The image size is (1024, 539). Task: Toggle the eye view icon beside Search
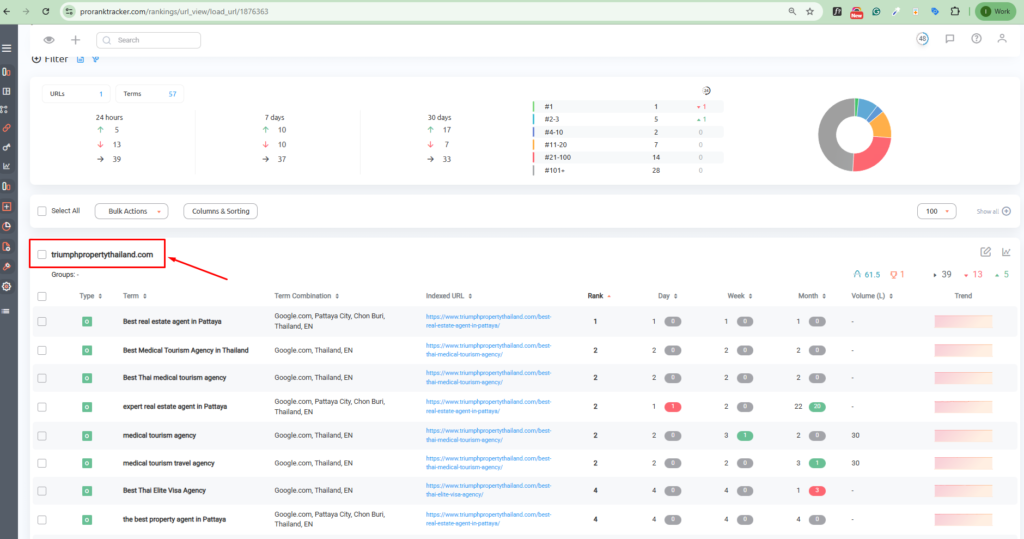49,40
